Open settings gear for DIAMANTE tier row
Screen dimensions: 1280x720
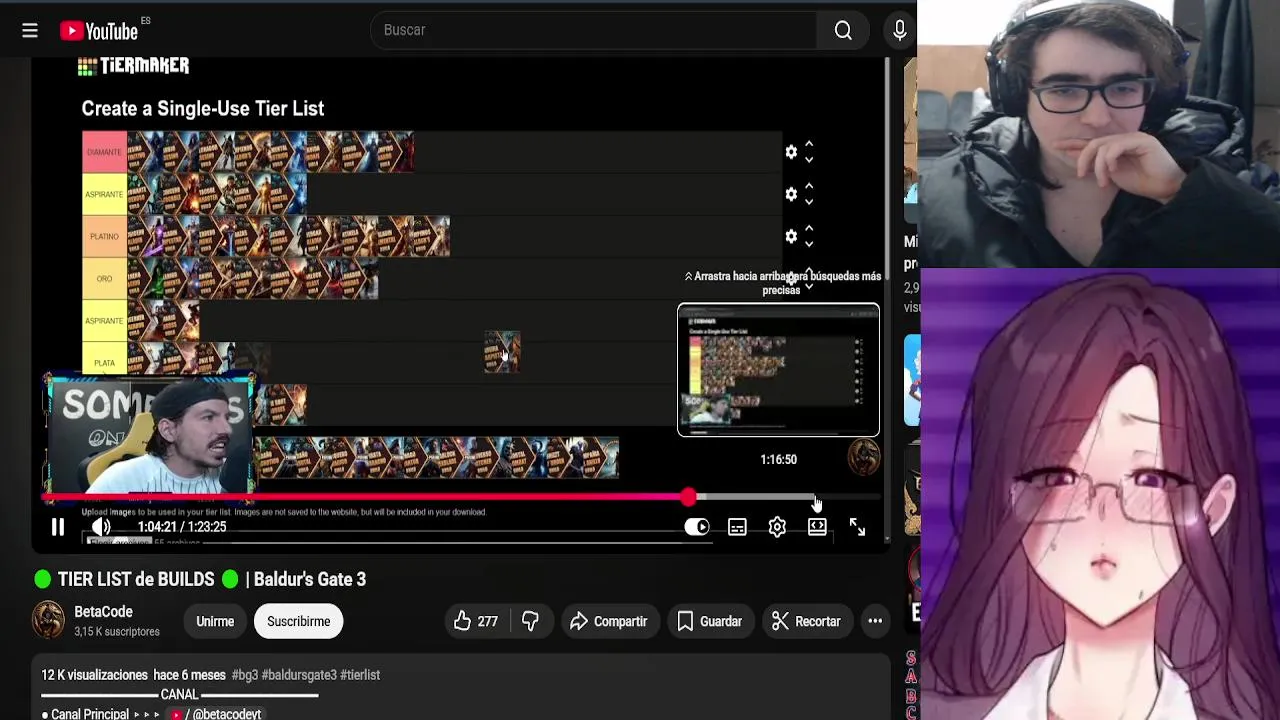tap(791, 152)
